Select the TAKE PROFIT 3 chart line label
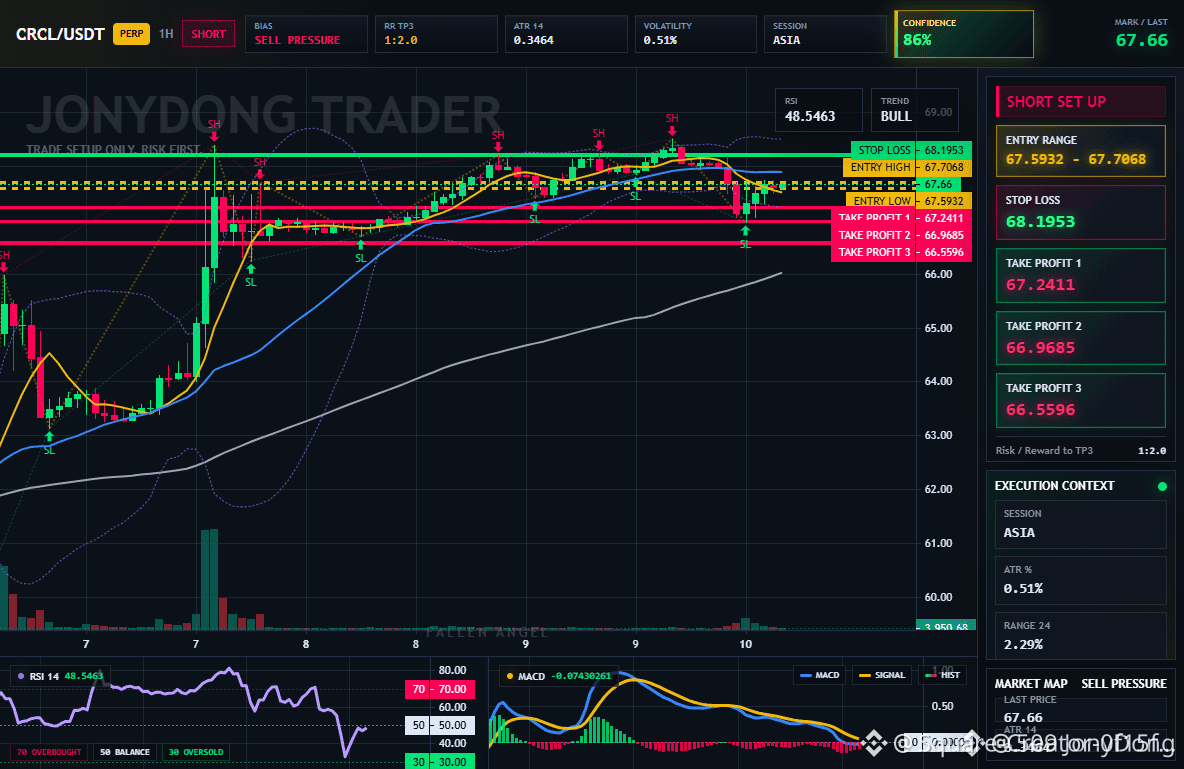 pyautogui.click(x=874, y=252)
